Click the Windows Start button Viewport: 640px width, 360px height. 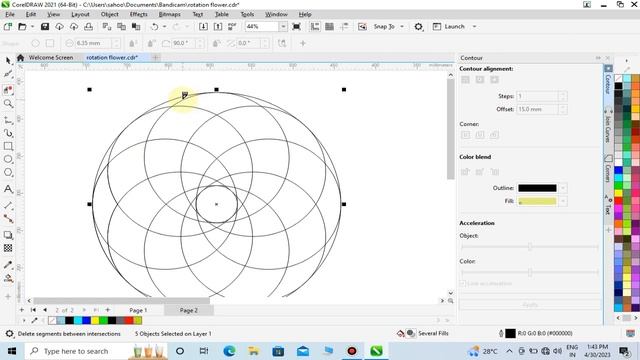(12, 351)
